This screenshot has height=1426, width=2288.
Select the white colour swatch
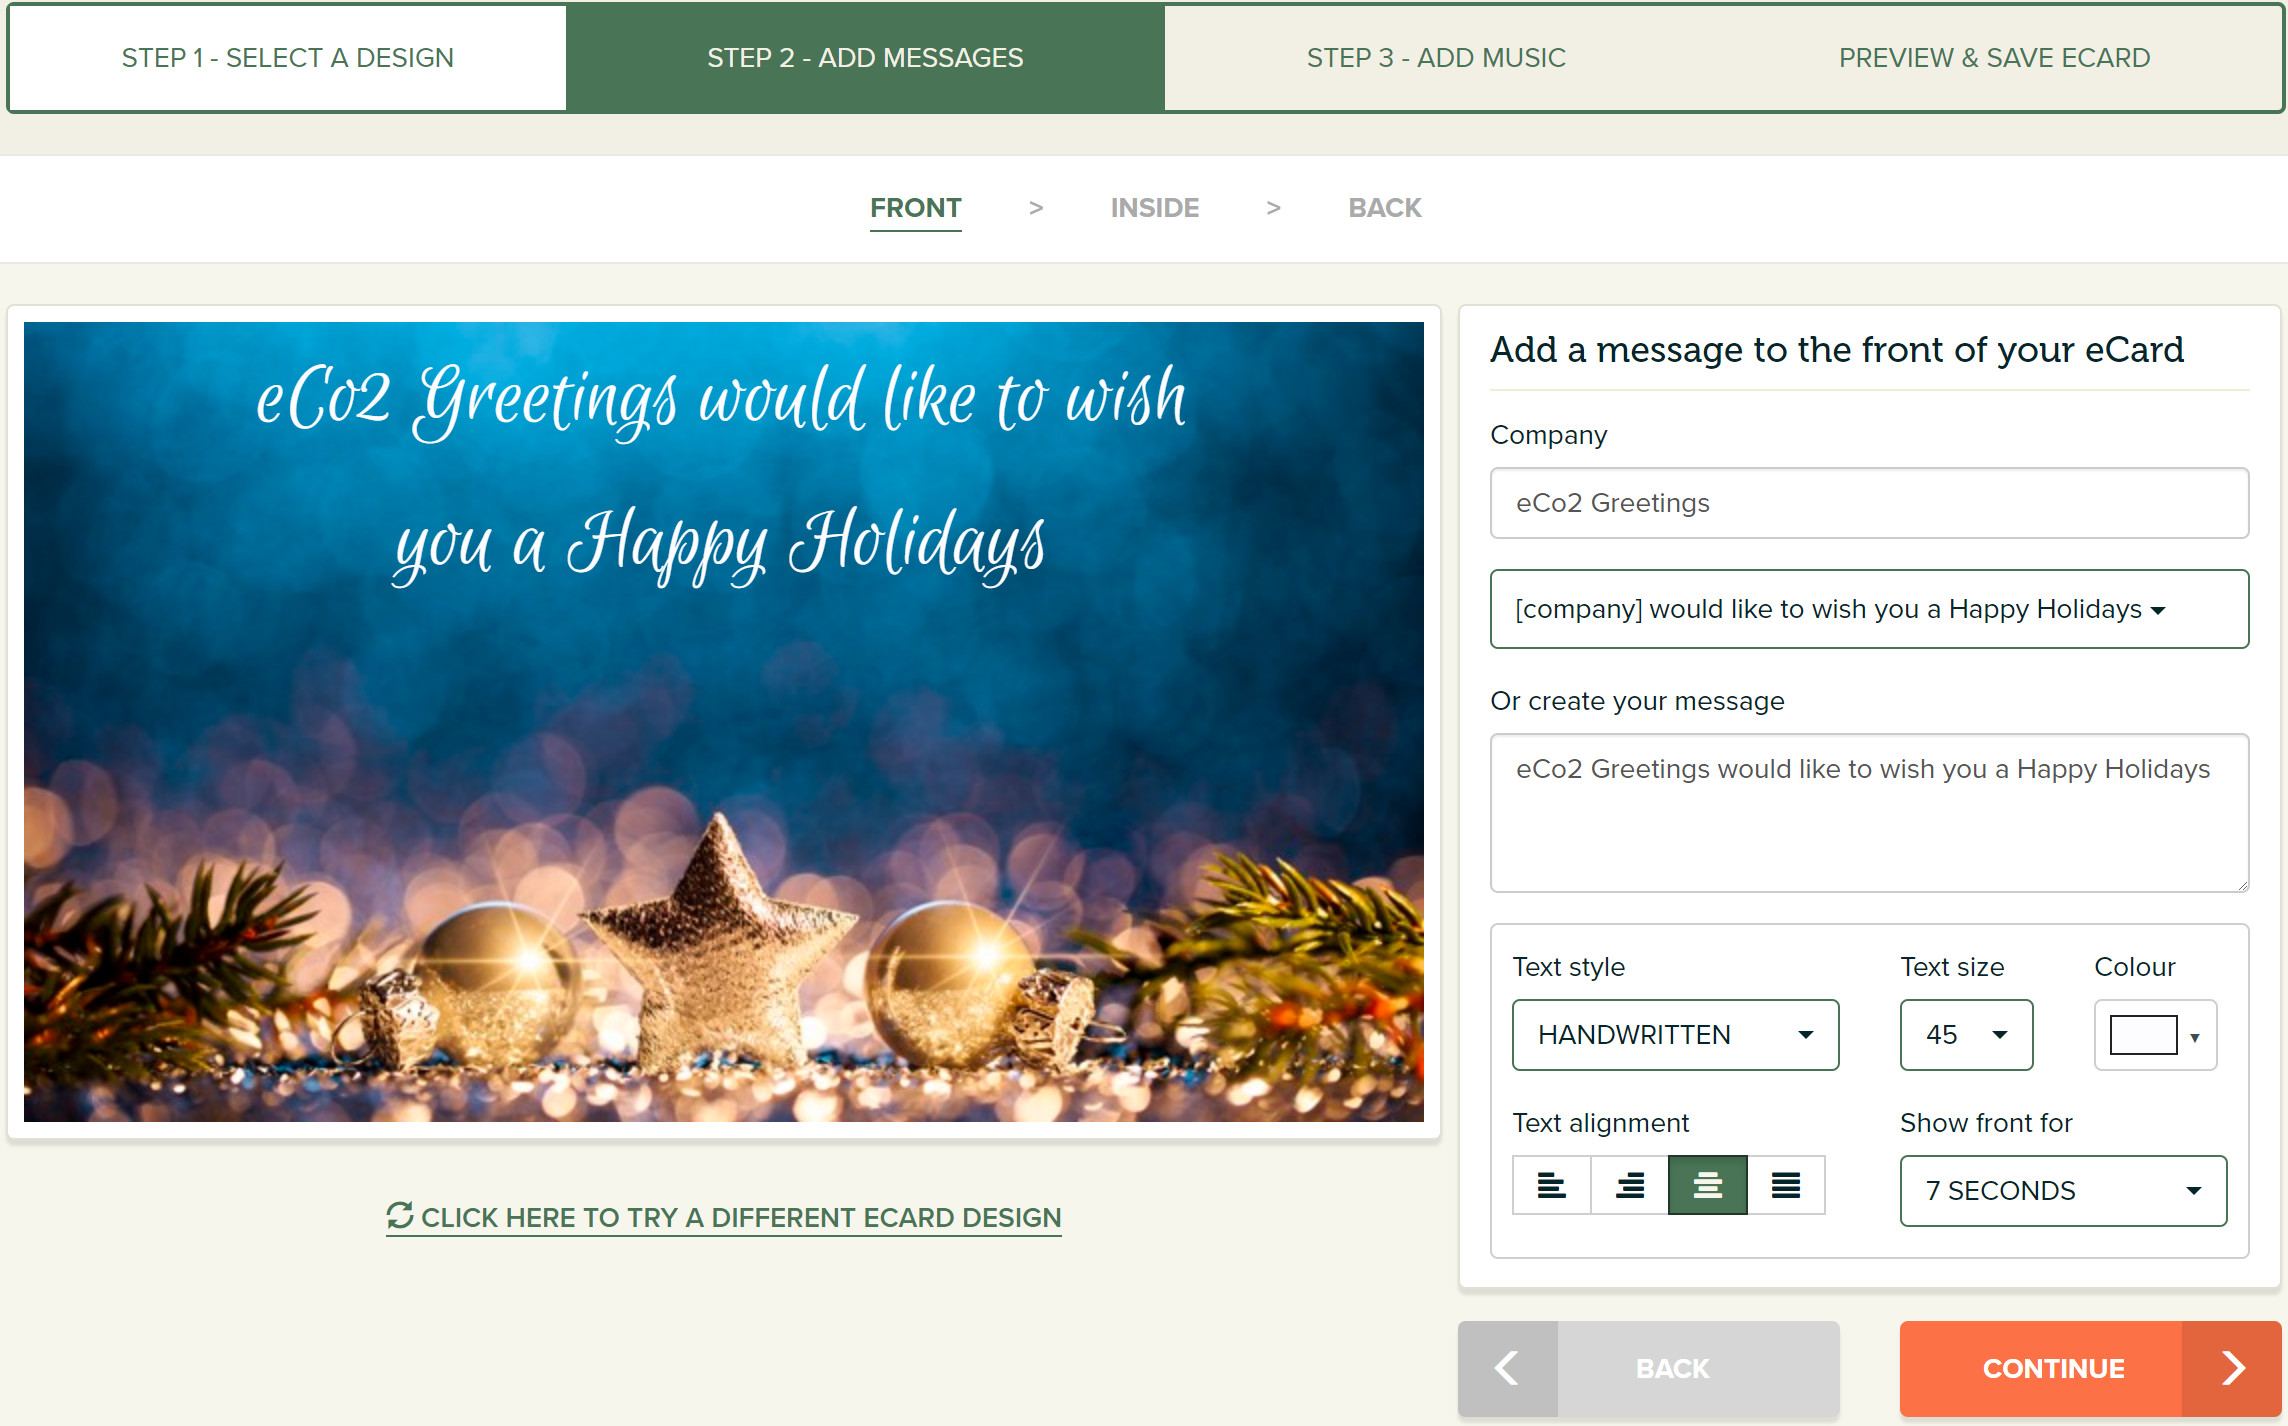[2140, 1035]
